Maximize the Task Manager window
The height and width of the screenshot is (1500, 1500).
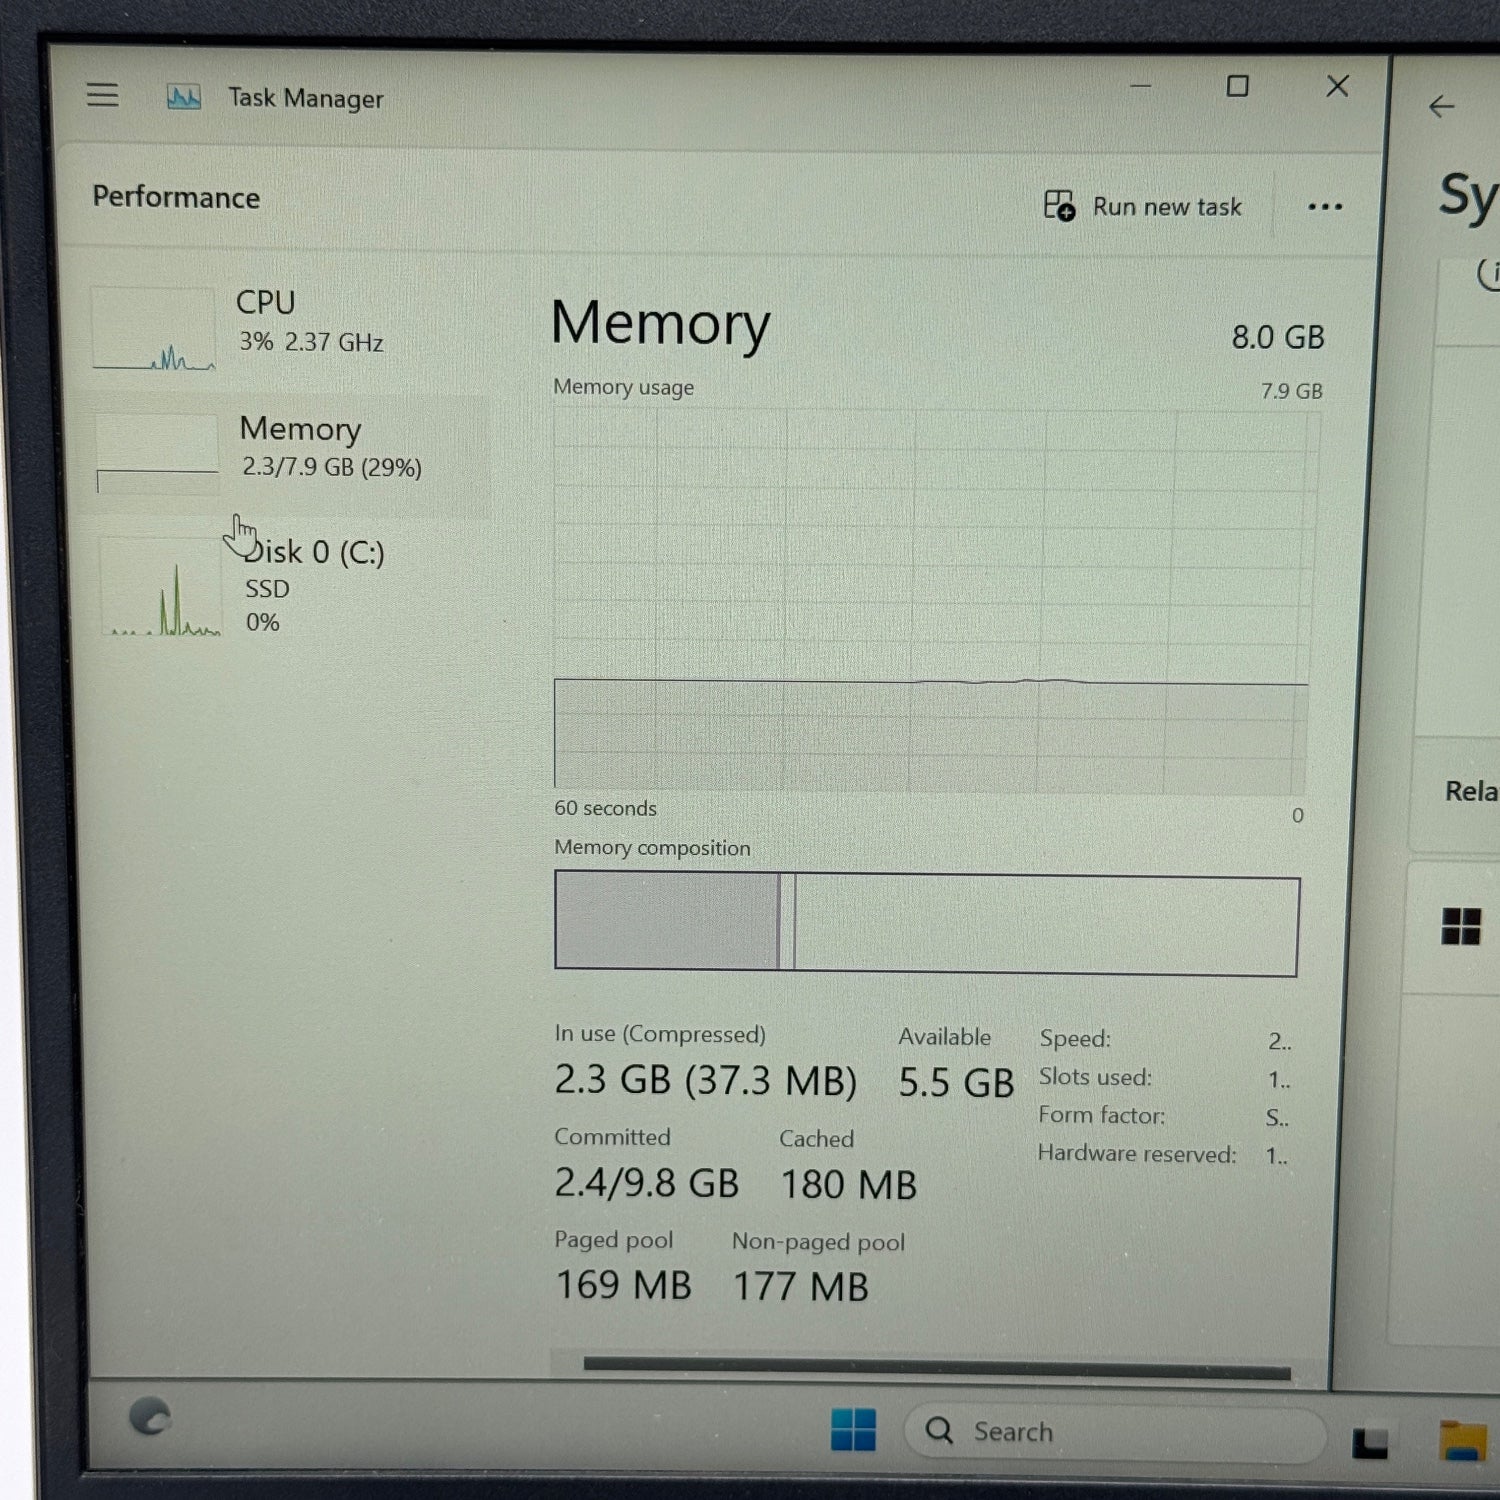click(x=1237, y=87)
